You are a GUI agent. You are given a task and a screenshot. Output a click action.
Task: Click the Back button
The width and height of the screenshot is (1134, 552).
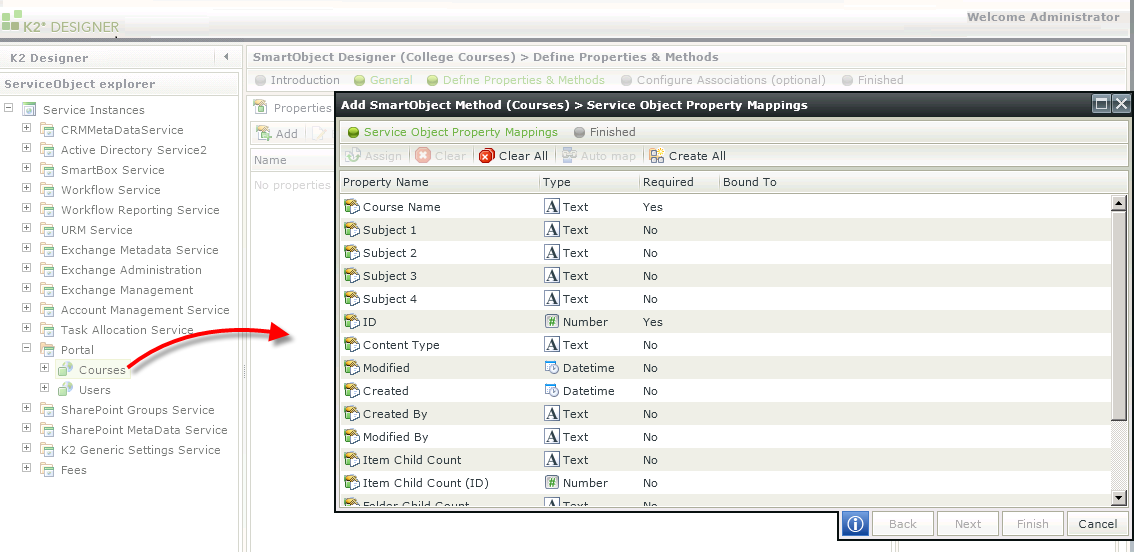click(903, 524)
